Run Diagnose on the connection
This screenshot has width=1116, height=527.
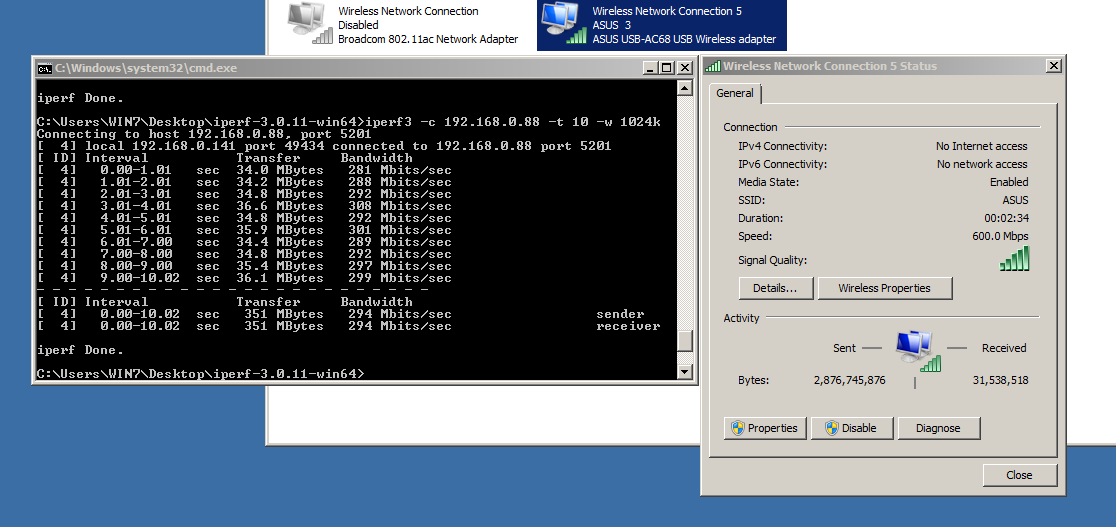pyautogui.click(x=937, y=428)
